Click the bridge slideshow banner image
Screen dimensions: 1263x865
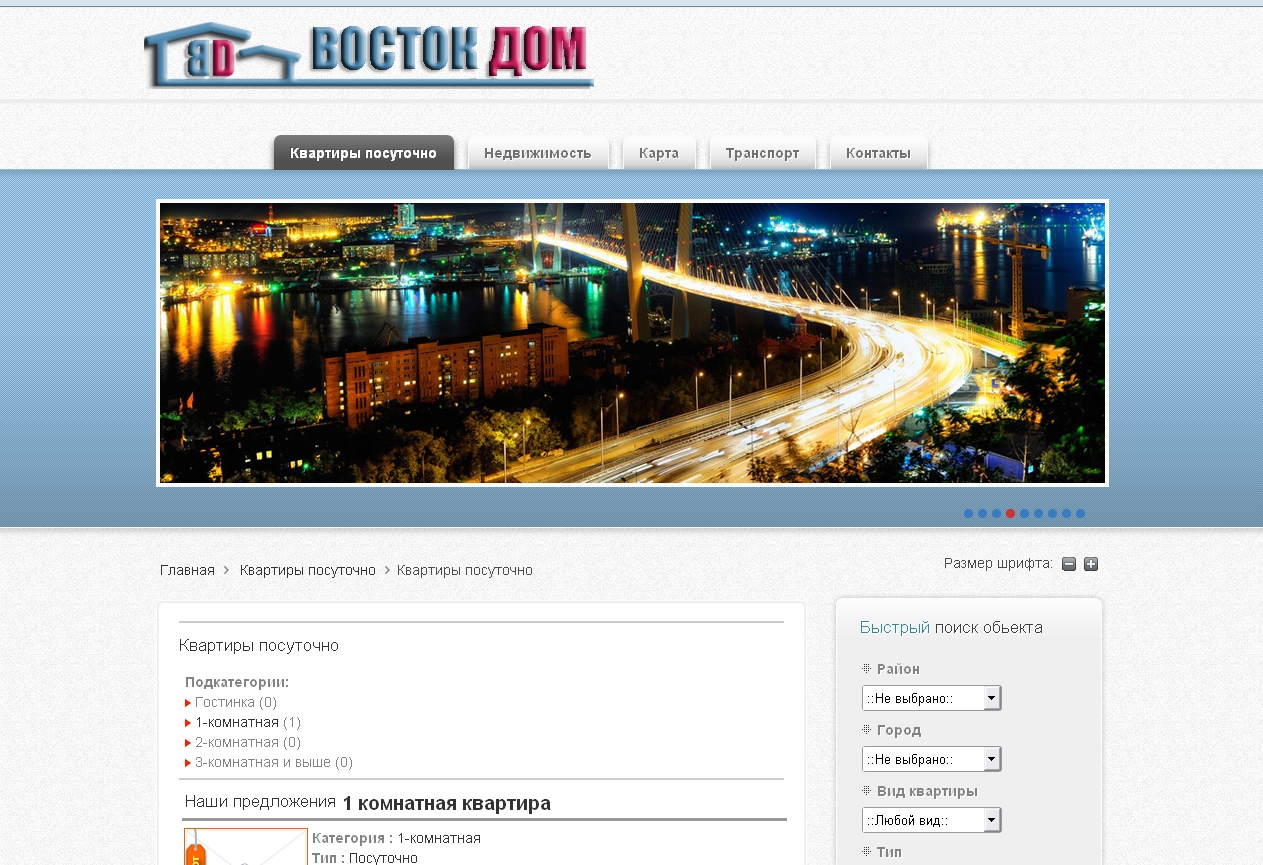click(632, 343)
